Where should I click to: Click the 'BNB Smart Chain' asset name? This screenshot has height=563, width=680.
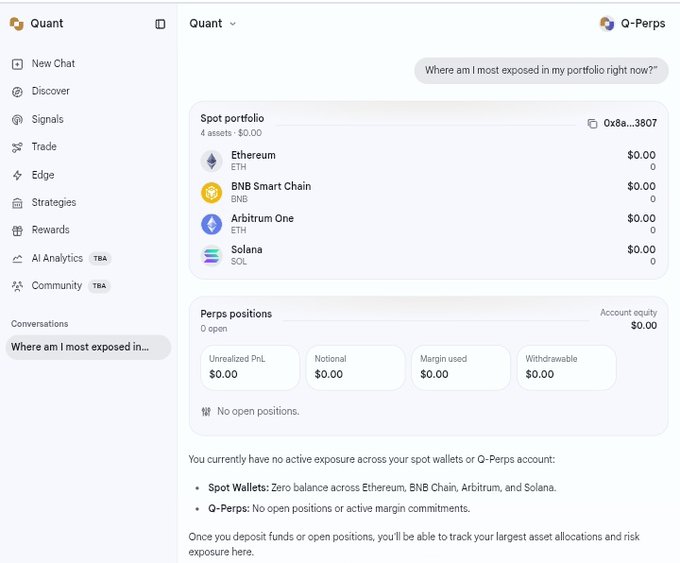click(271, 187)
